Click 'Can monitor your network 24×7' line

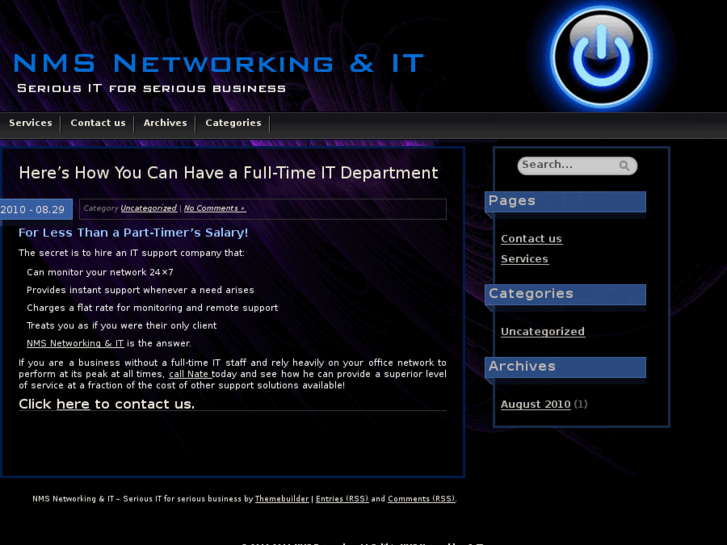click(100, 272)
